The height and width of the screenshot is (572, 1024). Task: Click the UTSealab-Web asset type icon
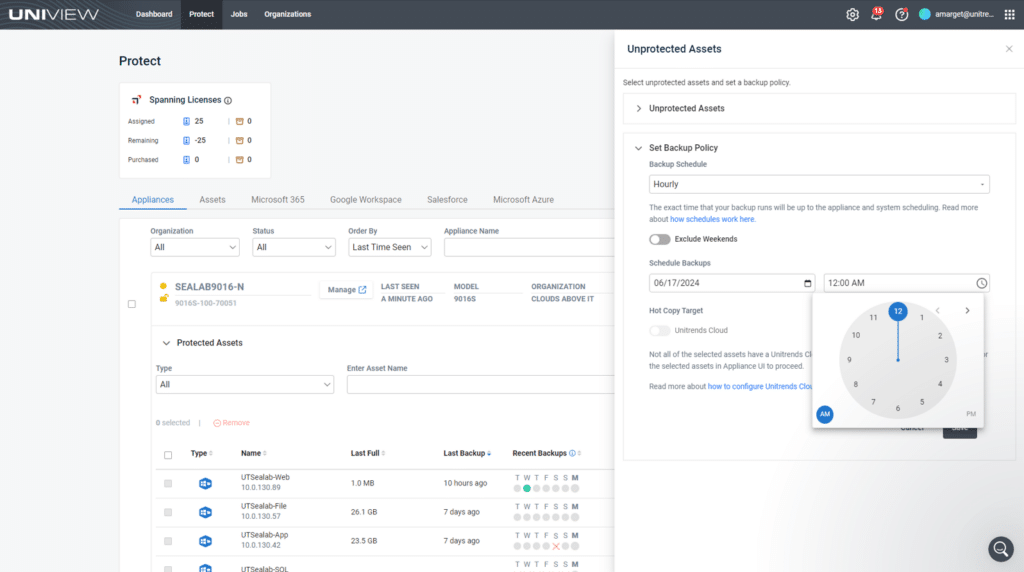(x=205, y=484)
